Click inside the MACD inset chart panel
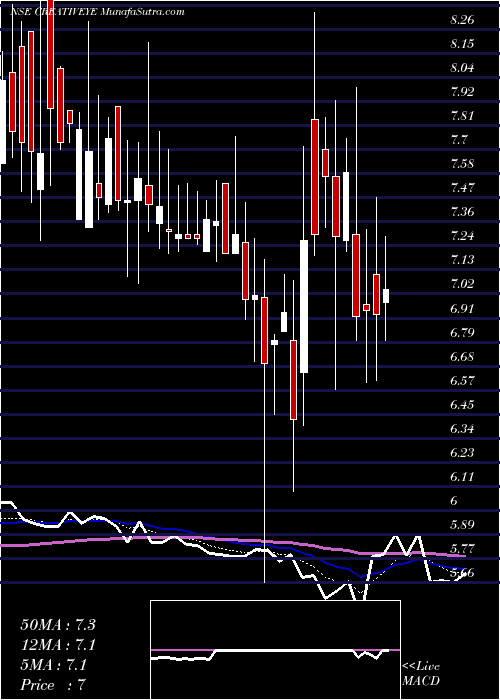Image resolution: width=500 pixels, height=700 pixels. tap(275, 650)
